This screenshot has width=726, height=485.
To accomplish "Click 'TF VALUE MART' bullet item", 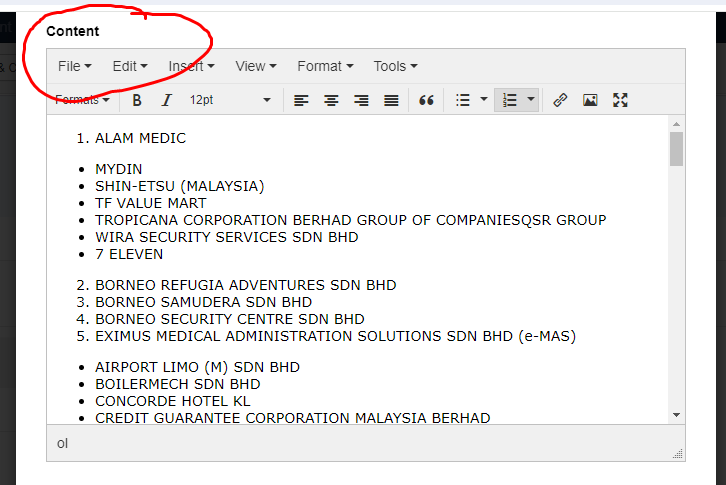I will click(150, 203).
